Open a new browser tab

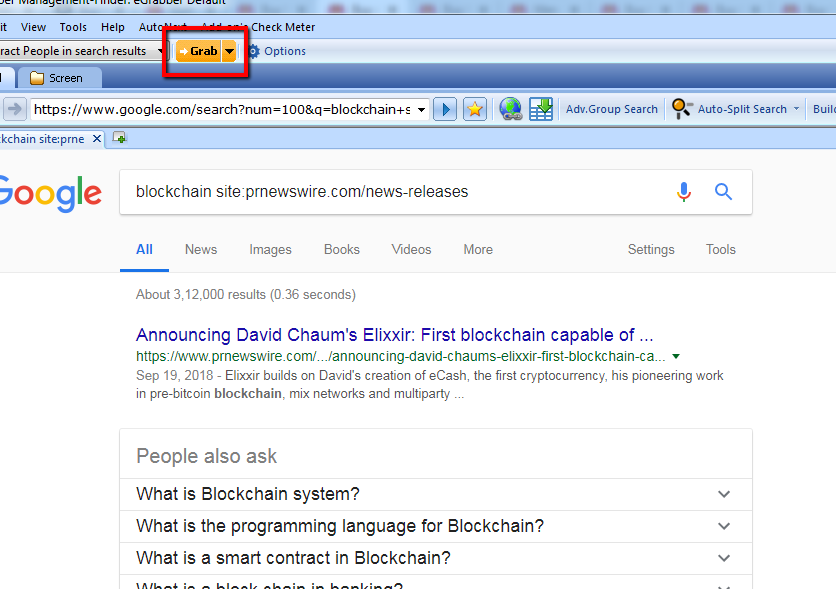pos(119,138)
